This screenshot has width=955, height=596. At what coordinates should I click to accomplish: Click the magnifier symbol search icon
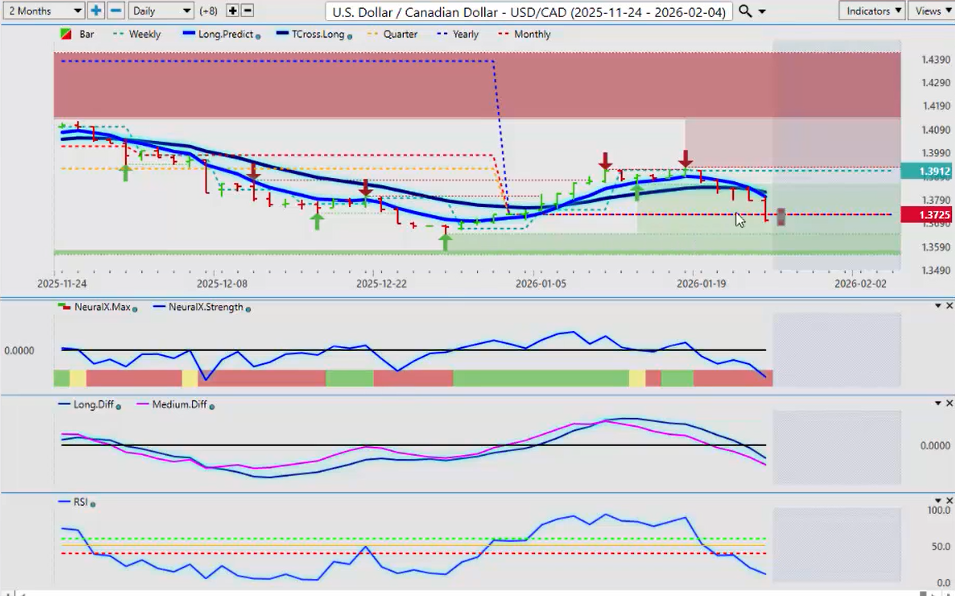(x=744, y=11)
